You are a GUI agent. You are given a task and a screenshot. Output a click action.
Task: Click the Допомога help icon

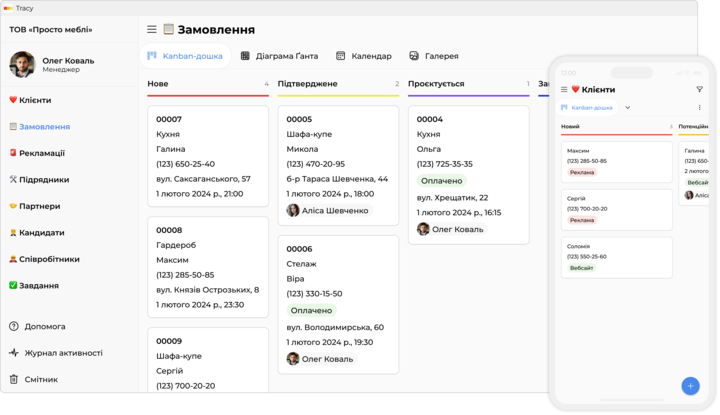(x=14, y=326)
